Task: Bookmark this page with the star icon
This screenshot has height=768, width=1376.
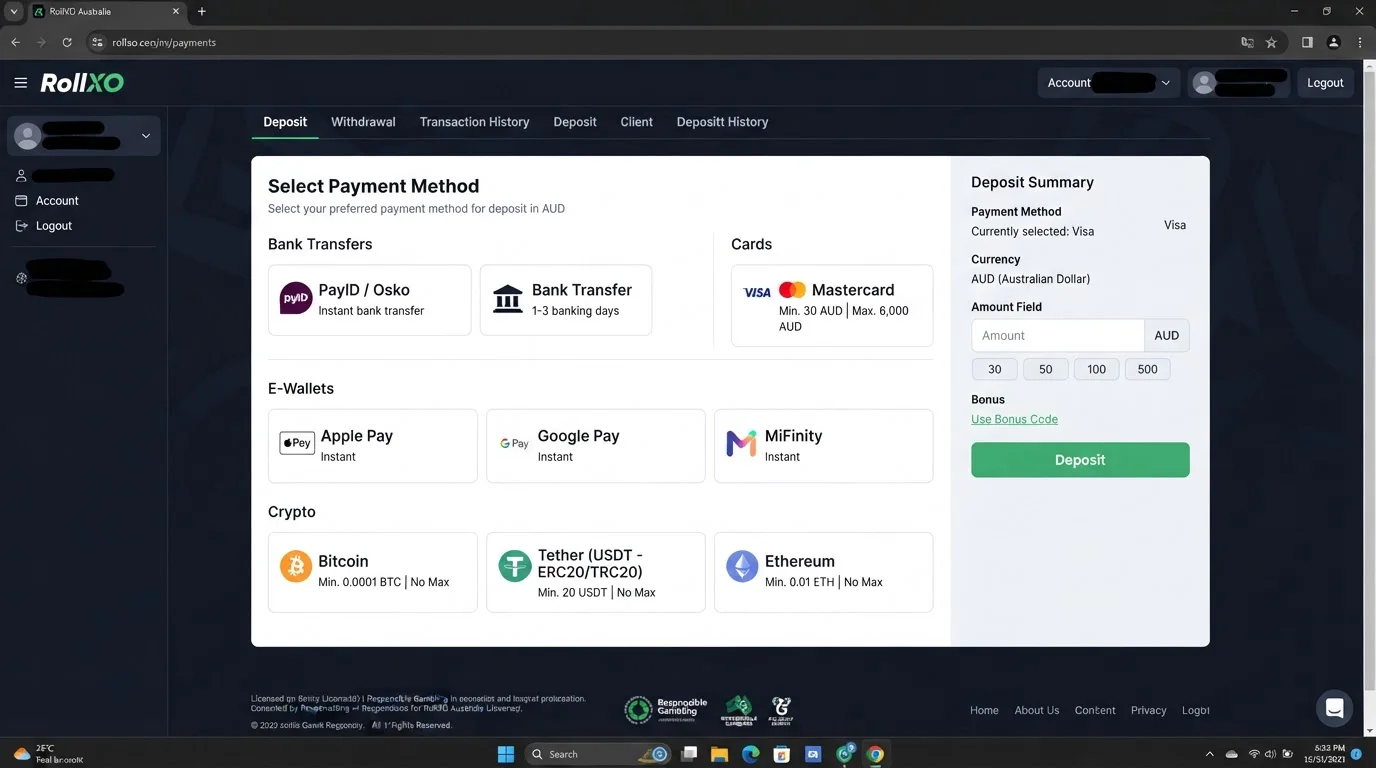Action: click(x=1271, y=42)
